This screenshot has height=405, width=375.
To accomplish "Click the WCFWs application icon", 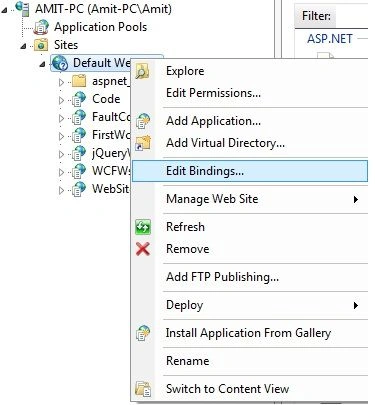I will point(79,171).
